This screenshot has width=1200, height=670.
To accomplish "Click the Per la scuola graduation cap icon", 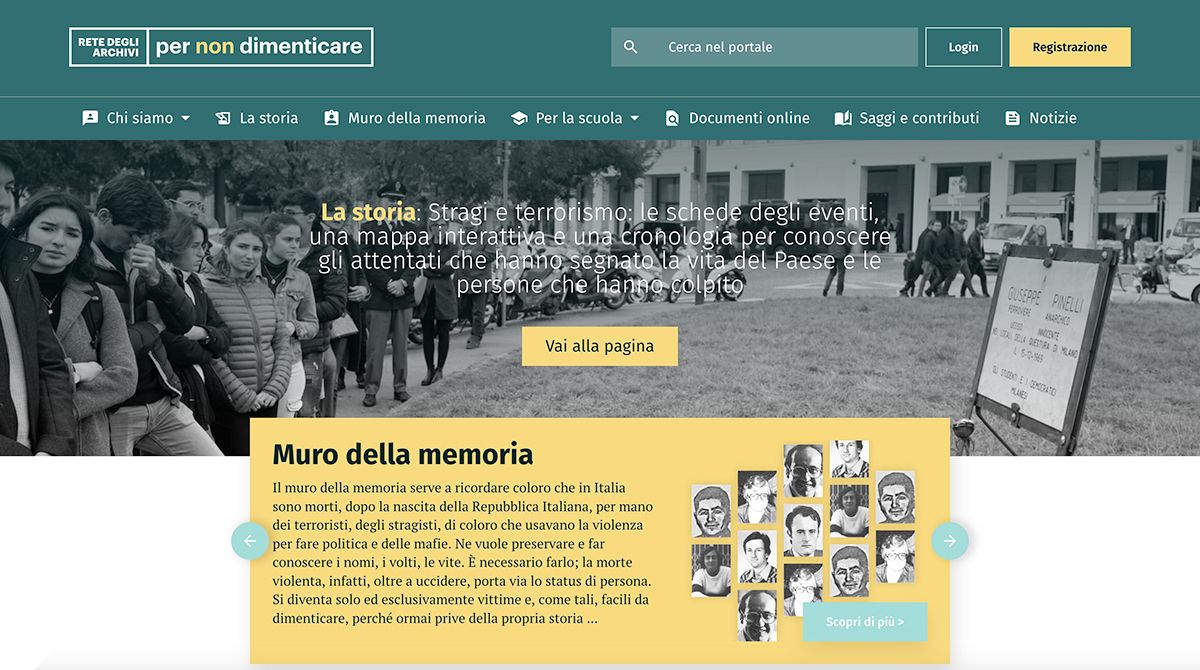I will (519, 118).
